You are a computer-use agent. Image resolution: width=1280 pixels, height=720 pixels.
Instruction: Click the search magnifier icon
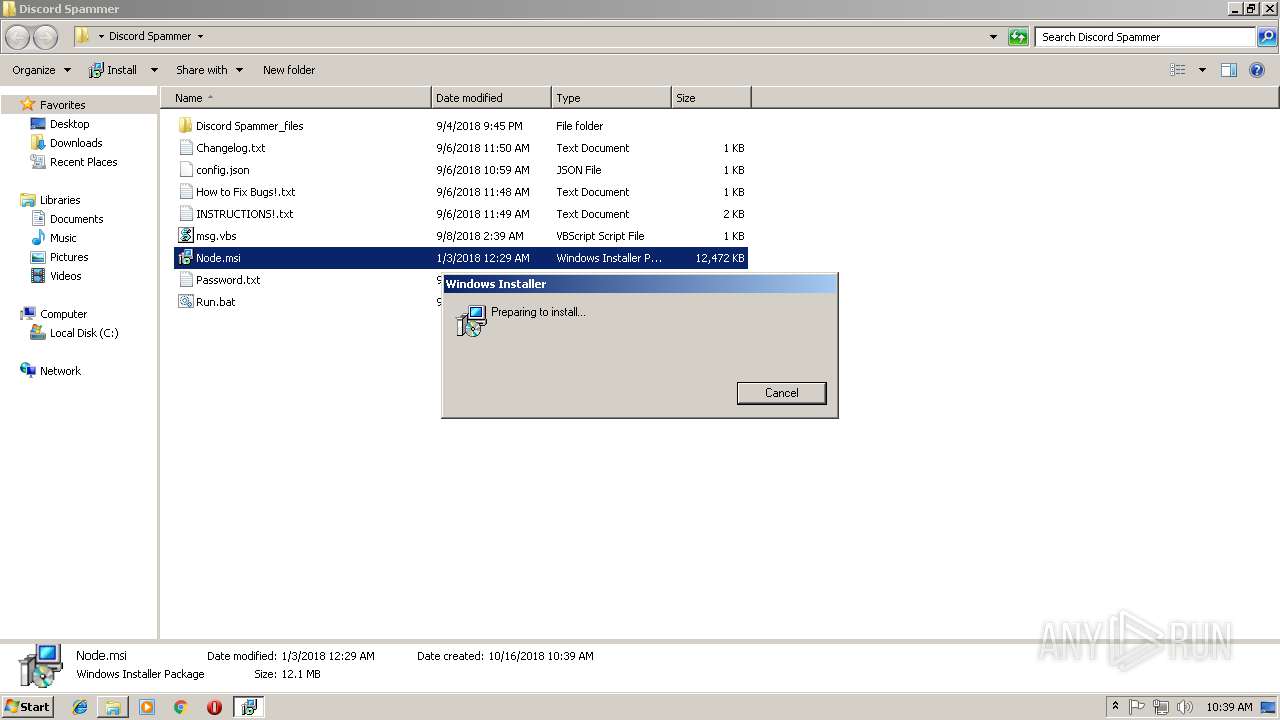click(1266, 37)
